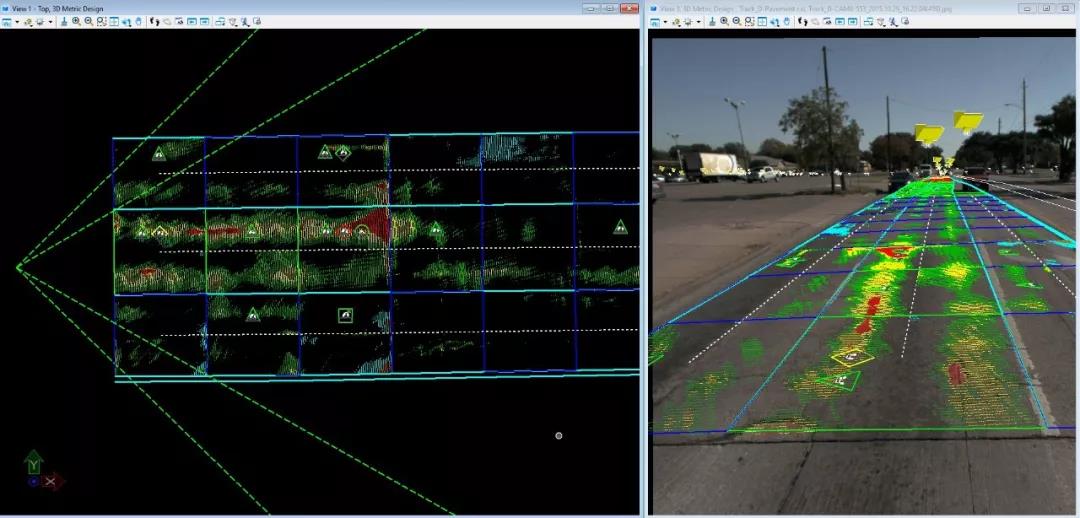The height and width of the screenshot is (518, 1080).
Task: Open Display Styles lightbulb icon in View 5
Action: point(676,21)
